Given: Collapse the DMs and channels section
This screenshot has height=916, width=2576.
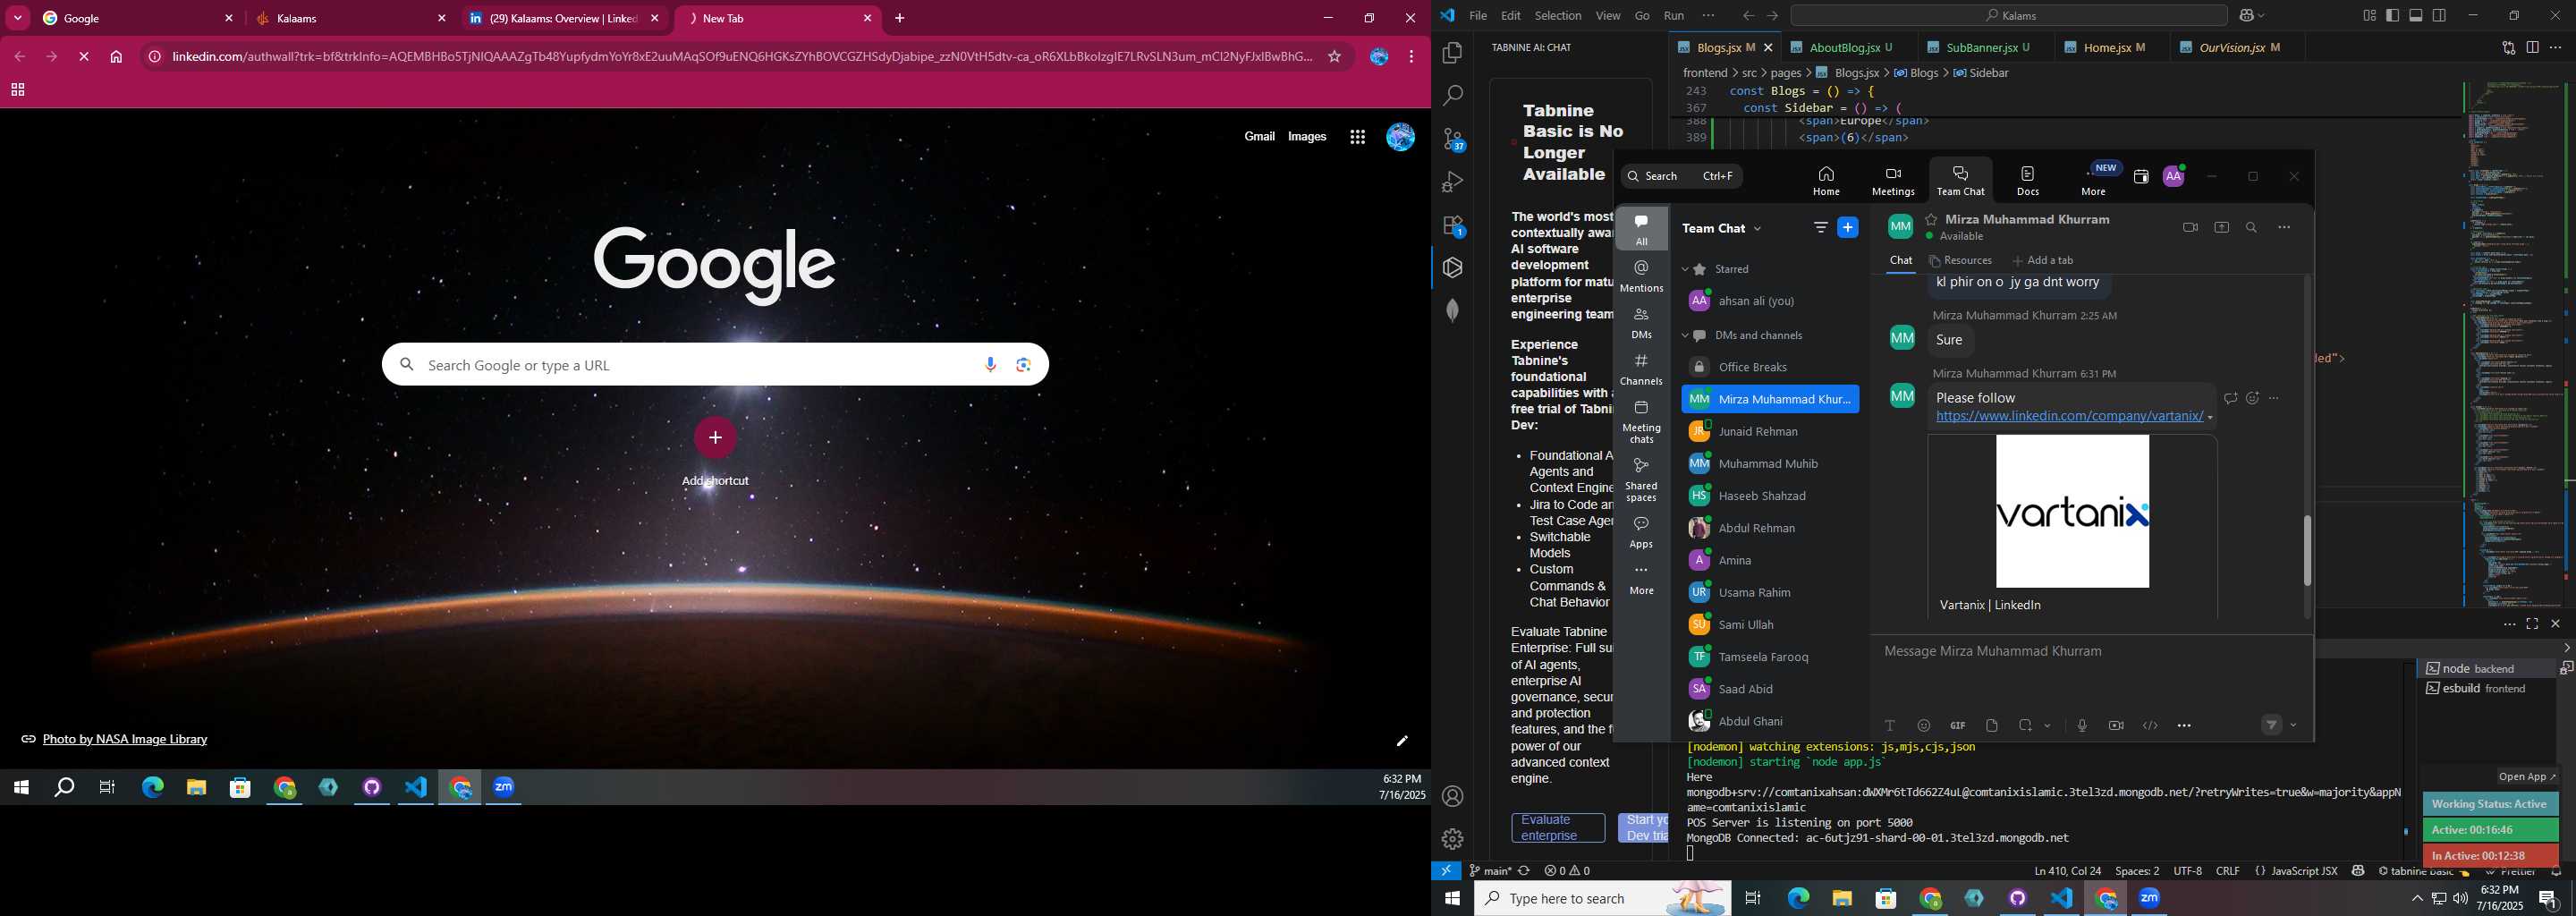Looking at the screenshot, I should pyautogui.click(x=1684, y=336).
